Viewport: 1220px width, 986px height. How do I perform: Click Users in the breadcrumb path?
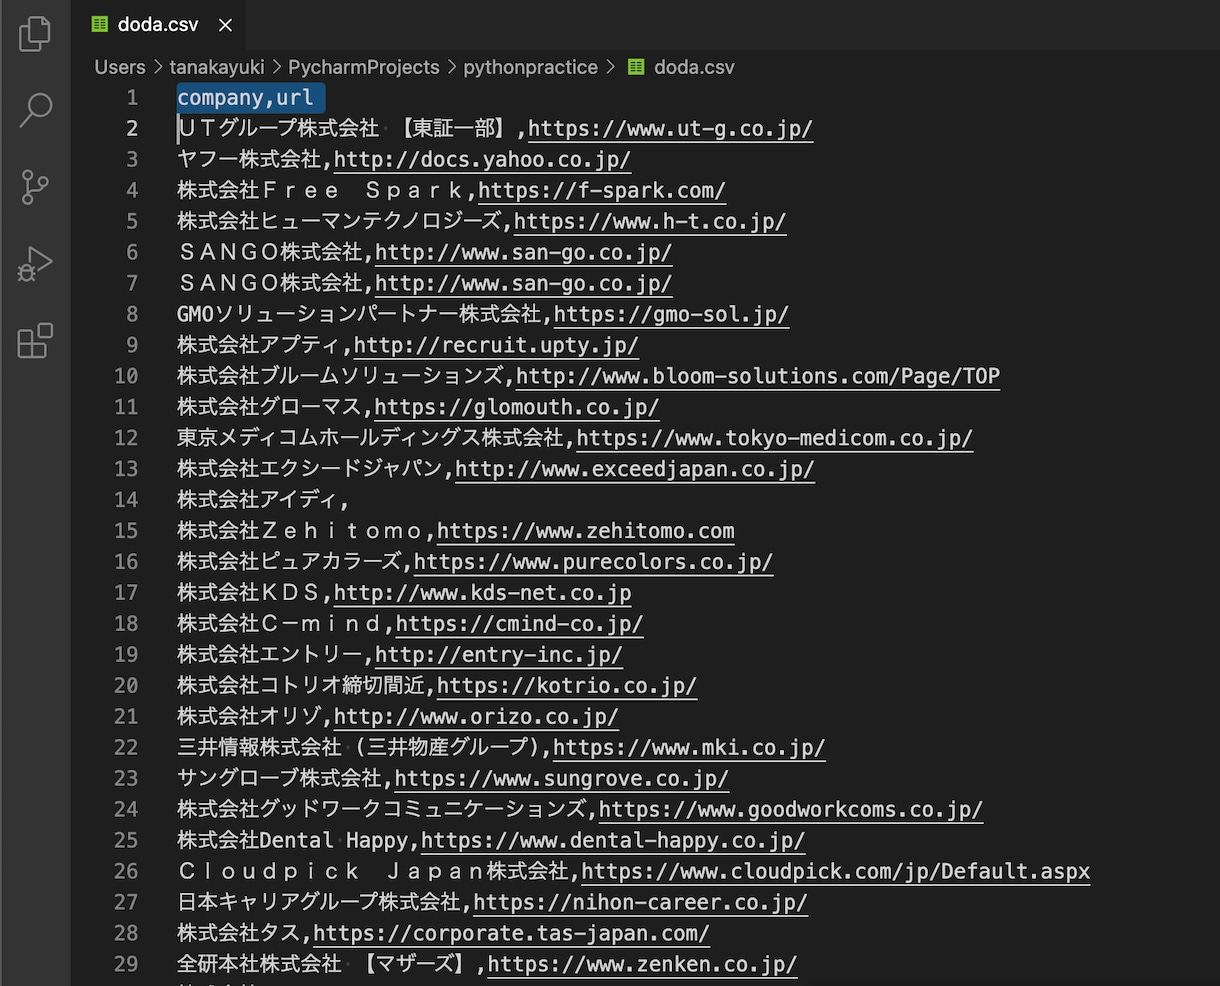tap(120, 67)
